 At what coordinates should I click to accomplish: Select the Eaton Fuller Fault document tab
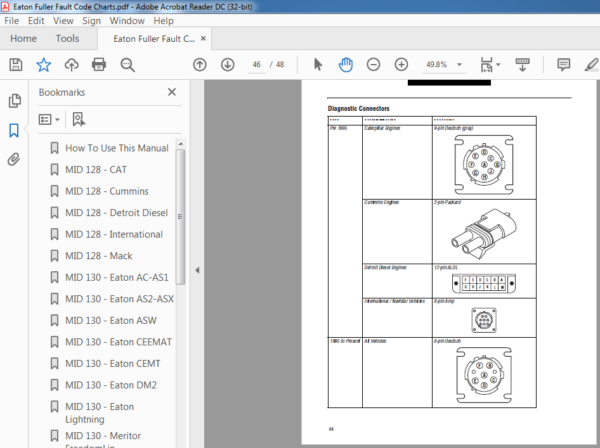click(x=154, y=39)
